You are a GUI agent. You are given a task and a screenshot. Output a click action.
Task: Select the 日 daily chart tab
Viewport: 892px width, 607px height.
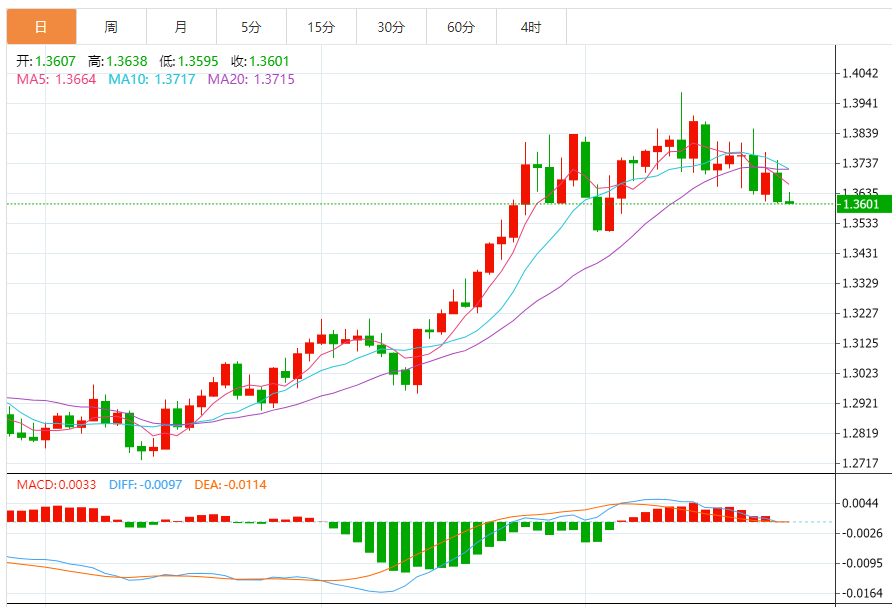[x=40, y=27]
